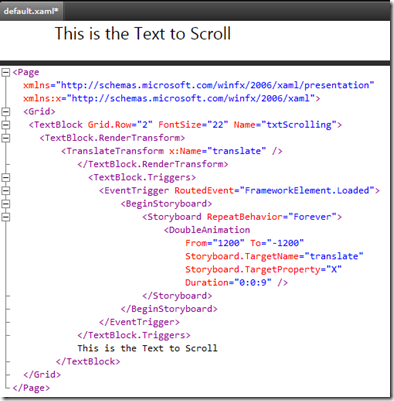Click the DoubleAnimation tag
Viewport: 394px width, 401px height.
click(207, 230)
